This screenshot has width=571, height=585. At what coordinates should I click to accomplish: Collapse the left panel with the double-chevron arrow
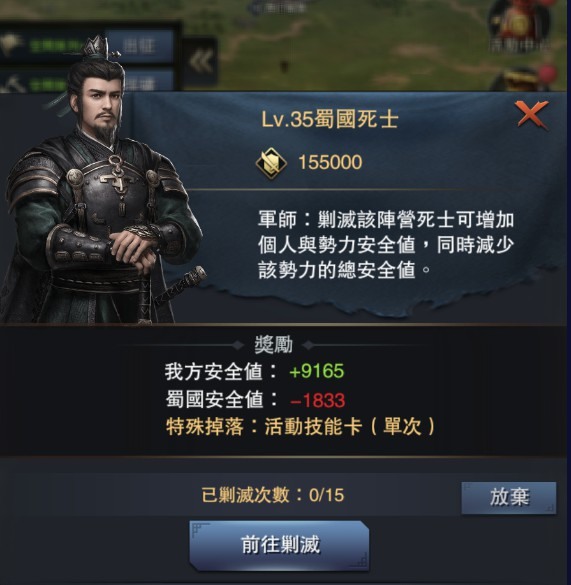point(200,61)
